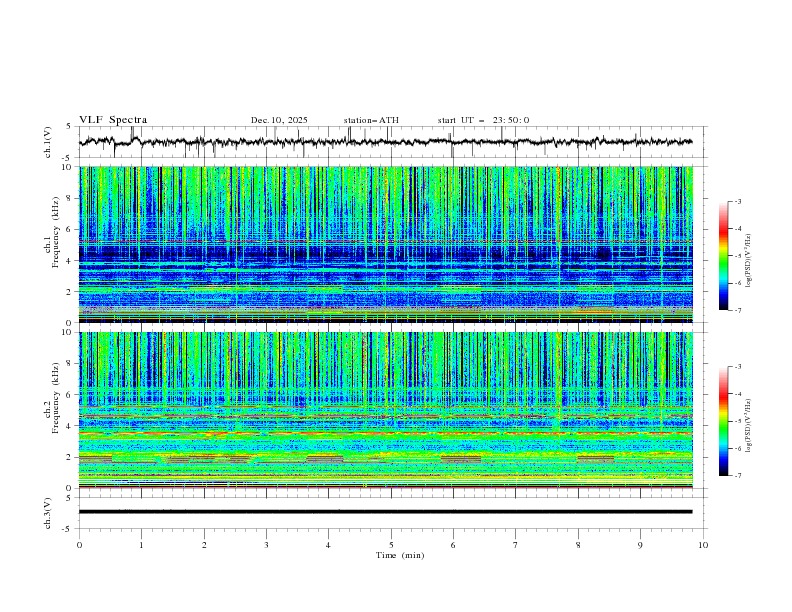Click ch.3(V) voltage tick "5"

click(69, 497)
